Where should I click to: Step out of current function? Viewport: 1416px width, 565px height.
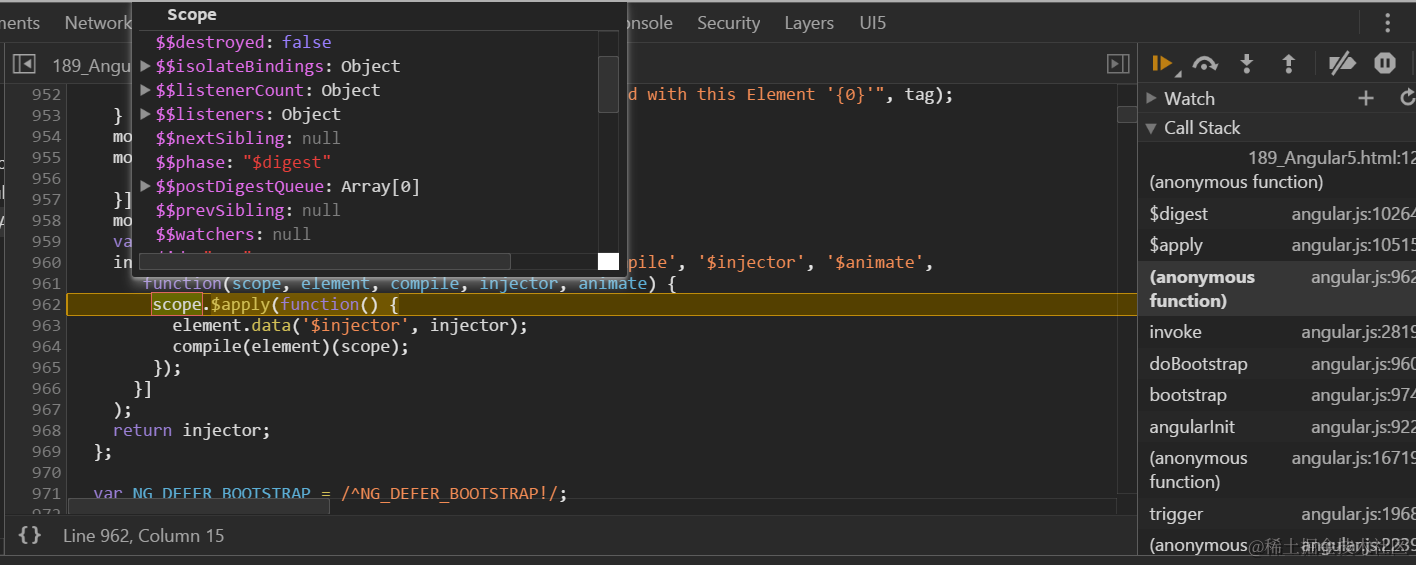[1289, 64]
